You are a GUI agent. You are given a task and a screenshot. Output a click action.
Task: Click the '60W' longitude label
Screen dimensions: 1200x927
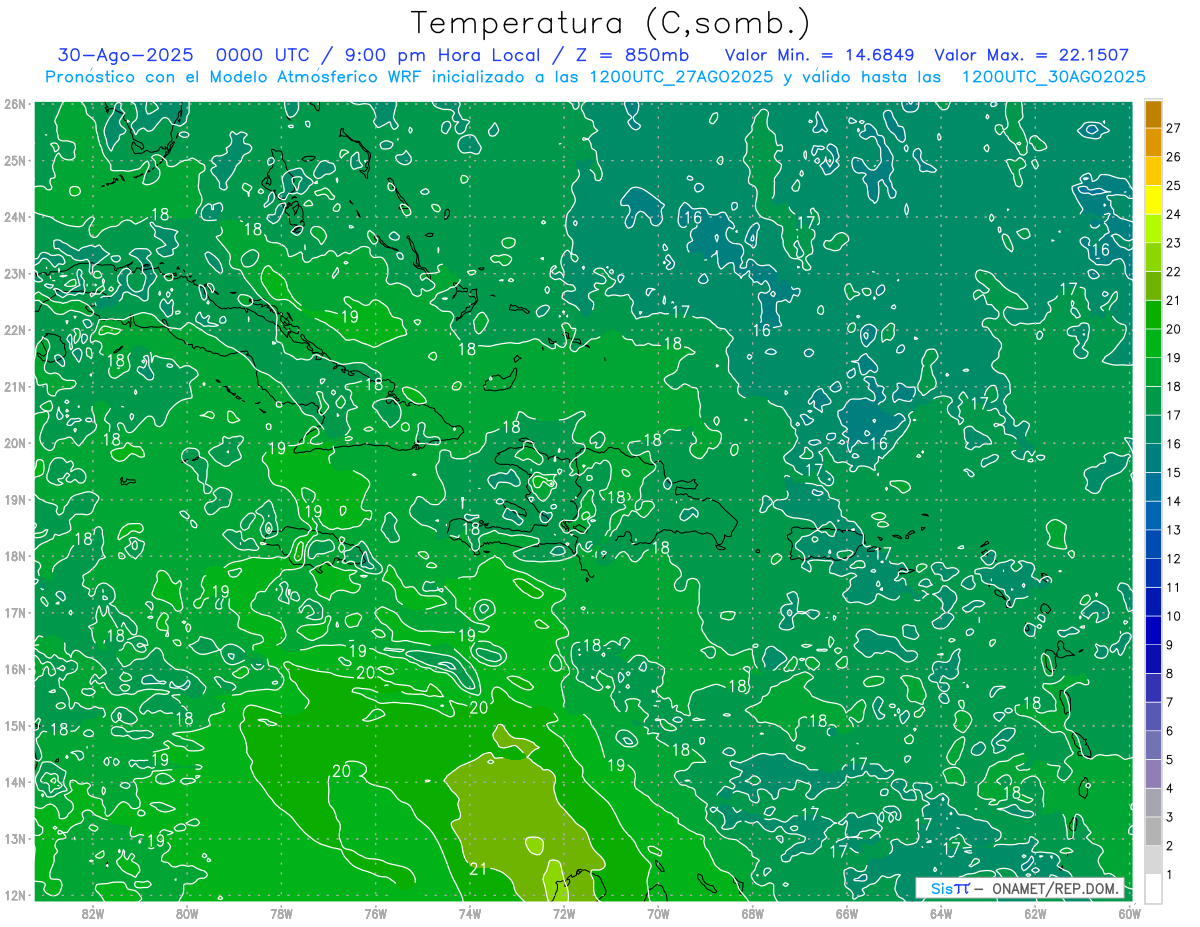1129,912
